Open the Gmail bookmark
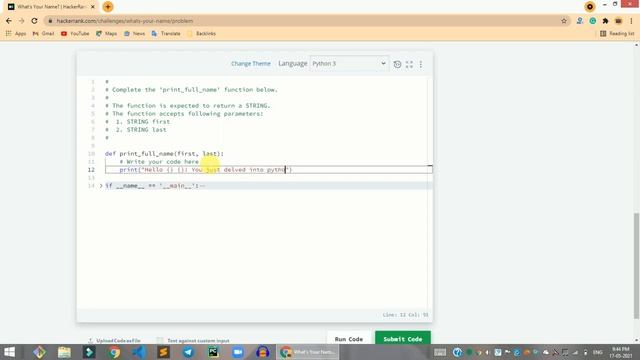 click(43, 33)
